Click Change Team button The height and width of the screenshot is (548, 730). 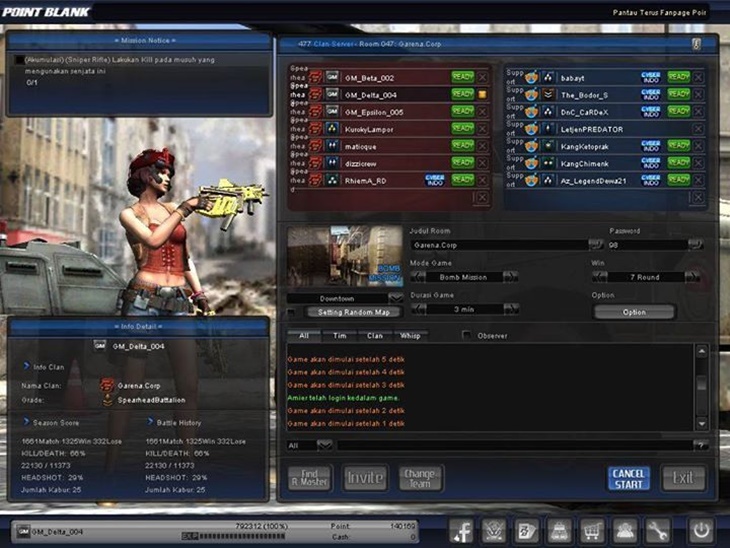pos(420,478)
